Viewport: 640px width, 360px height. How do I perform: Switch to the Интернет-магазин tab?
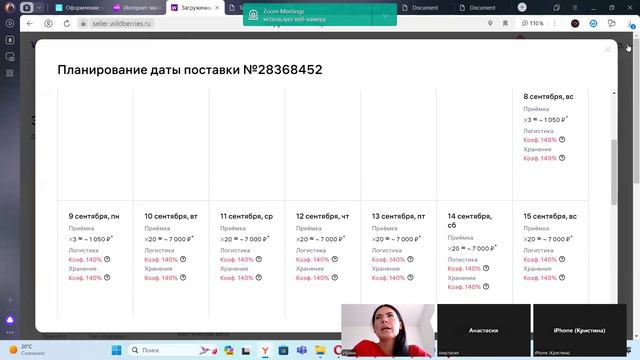click(137, 7)
